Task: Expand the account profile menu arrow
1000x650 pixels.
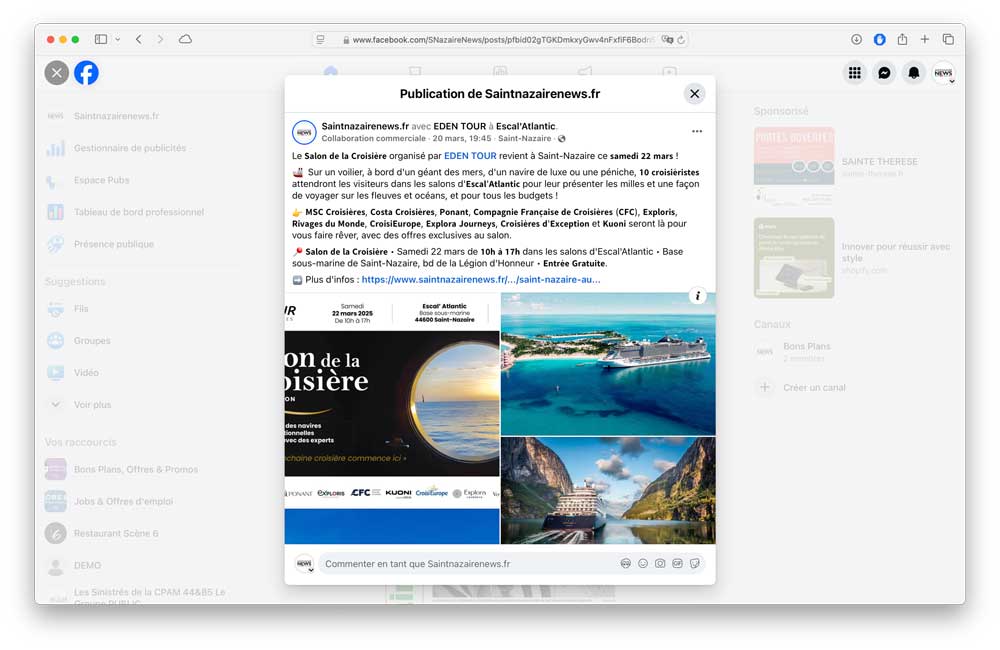Action: 951,81
